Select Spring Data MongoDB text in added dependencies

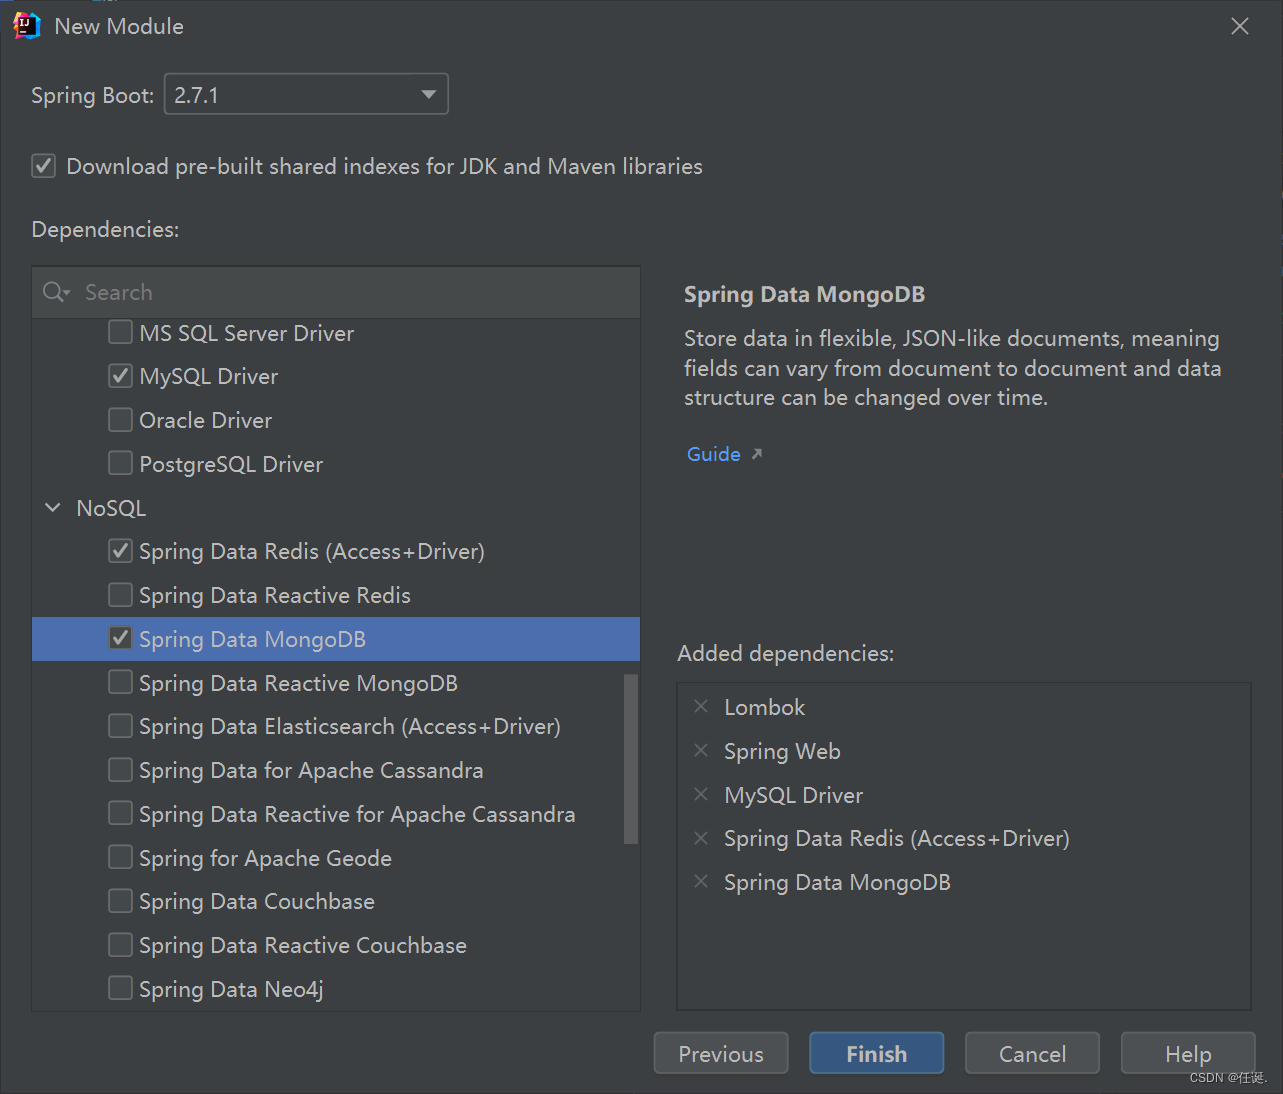point(837,882)
